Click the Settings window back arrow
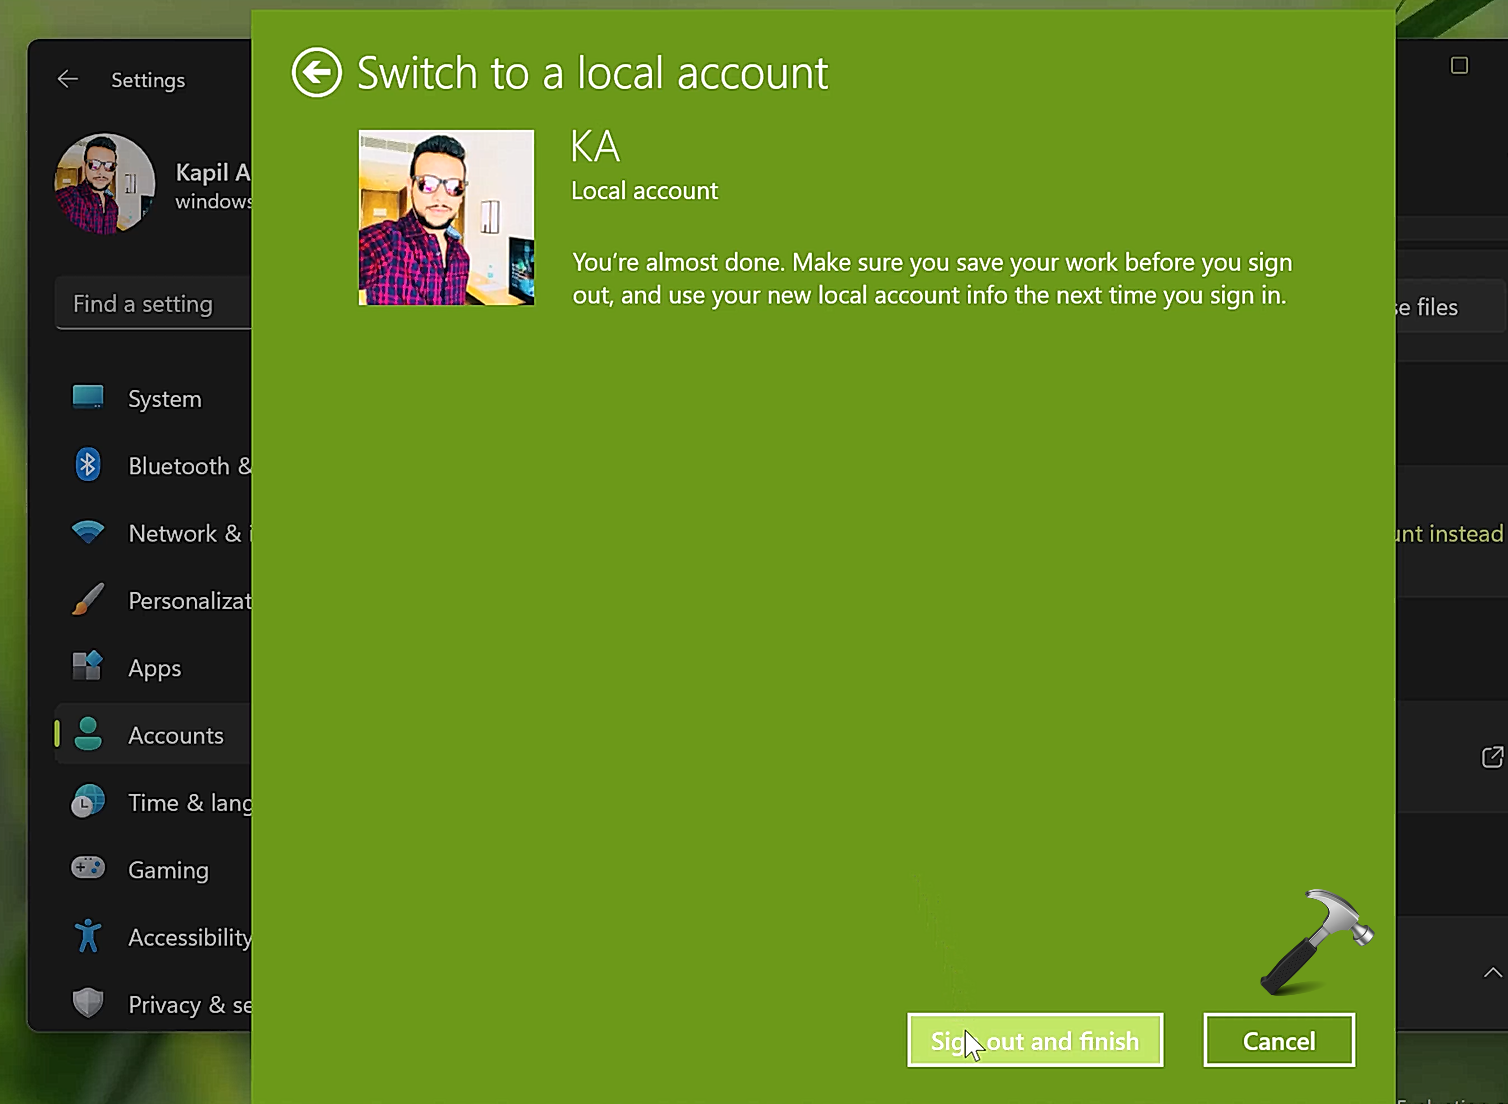This screenshot has height=1104, width=1508. pyautogui.click(x=68, y=79)
